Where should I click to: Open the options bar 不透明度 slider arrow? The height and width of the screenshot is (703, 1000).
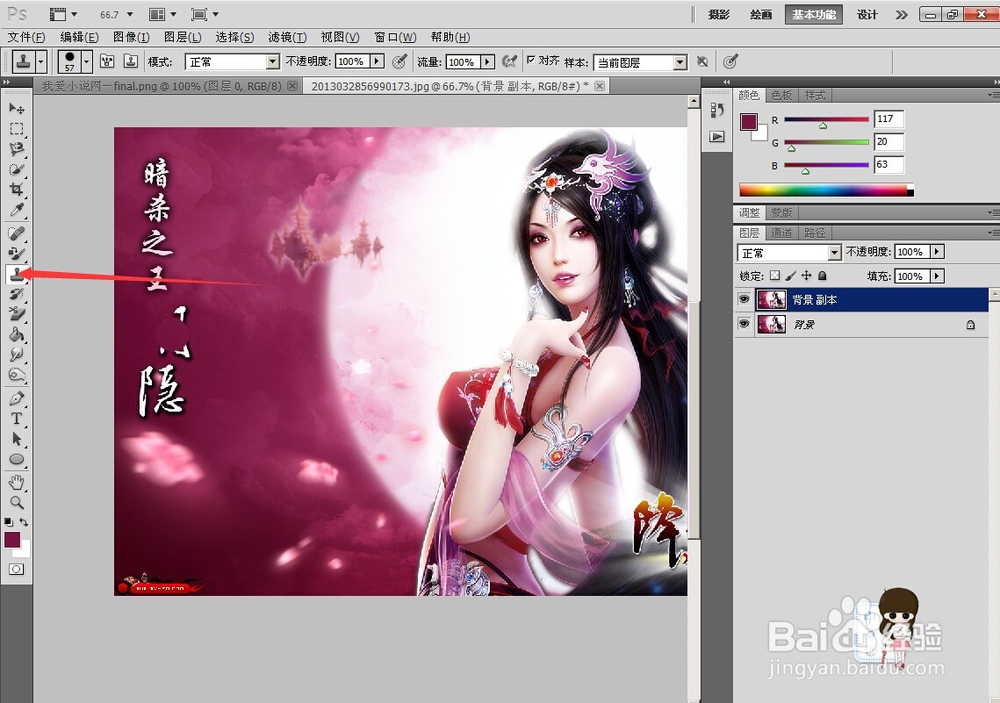pos(378,61)
